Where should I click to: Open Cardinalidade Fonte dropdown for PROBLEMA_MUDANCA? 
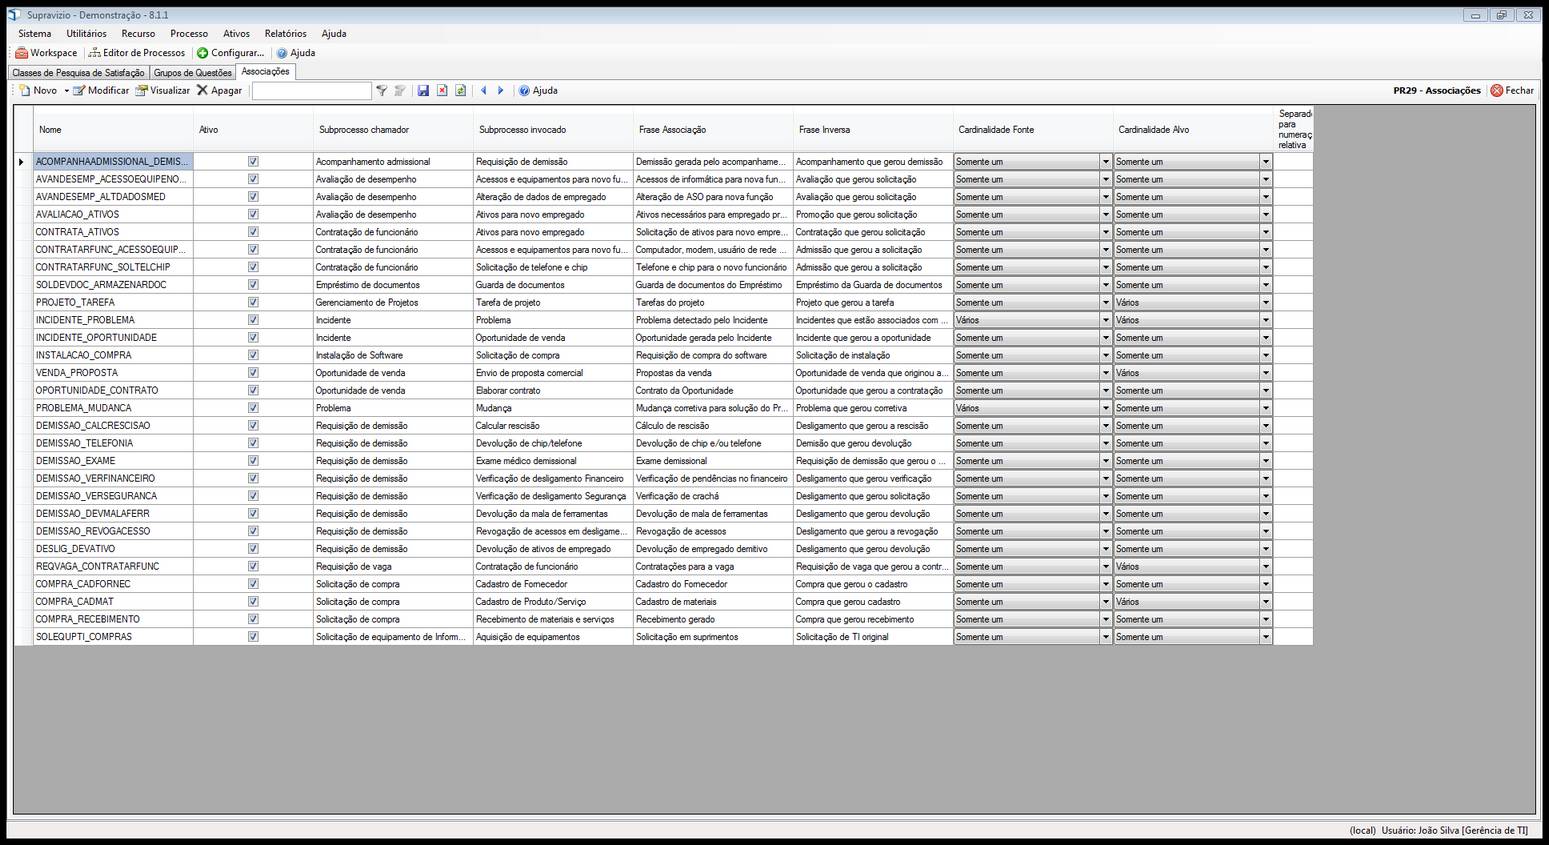click(x=1105, y=408)
